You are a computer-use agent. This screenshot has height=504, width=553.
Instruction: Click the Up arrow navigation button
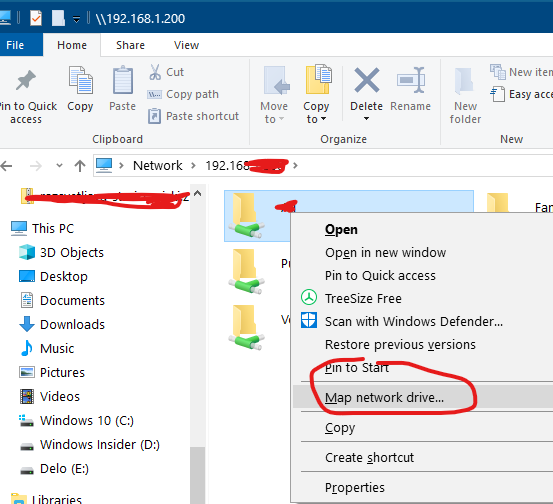80,165
